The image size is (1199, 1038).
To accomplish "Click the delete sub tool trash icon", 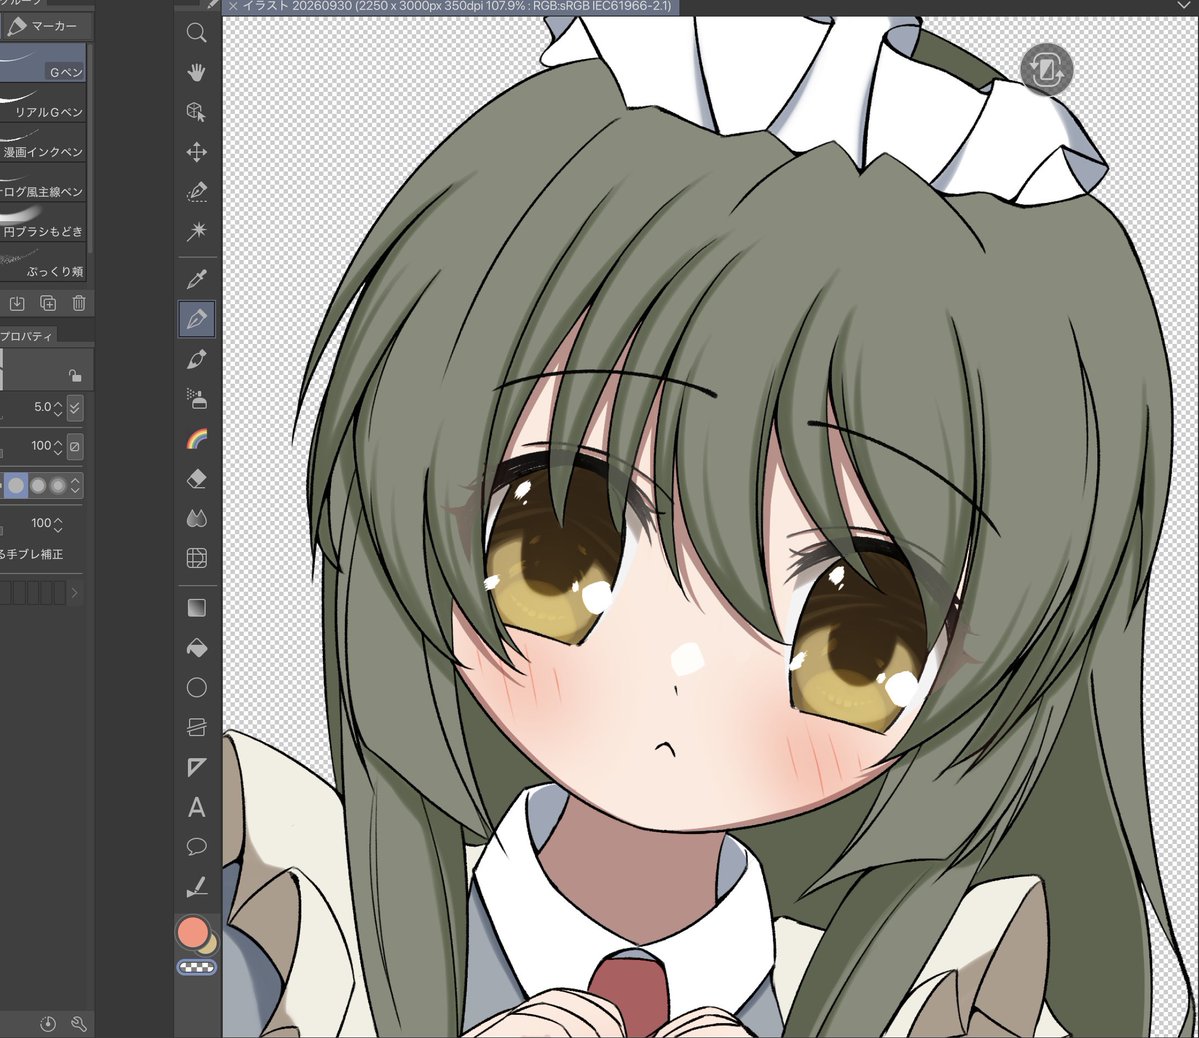I will point(79,304).
